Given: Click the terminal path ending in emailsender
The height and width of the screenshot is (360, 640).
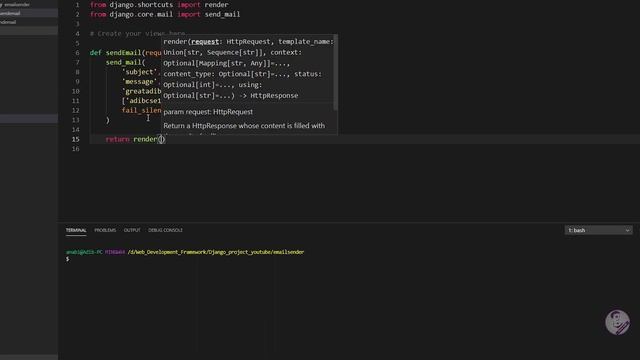Looking at the screenshot, I should (x=216, y=252).
